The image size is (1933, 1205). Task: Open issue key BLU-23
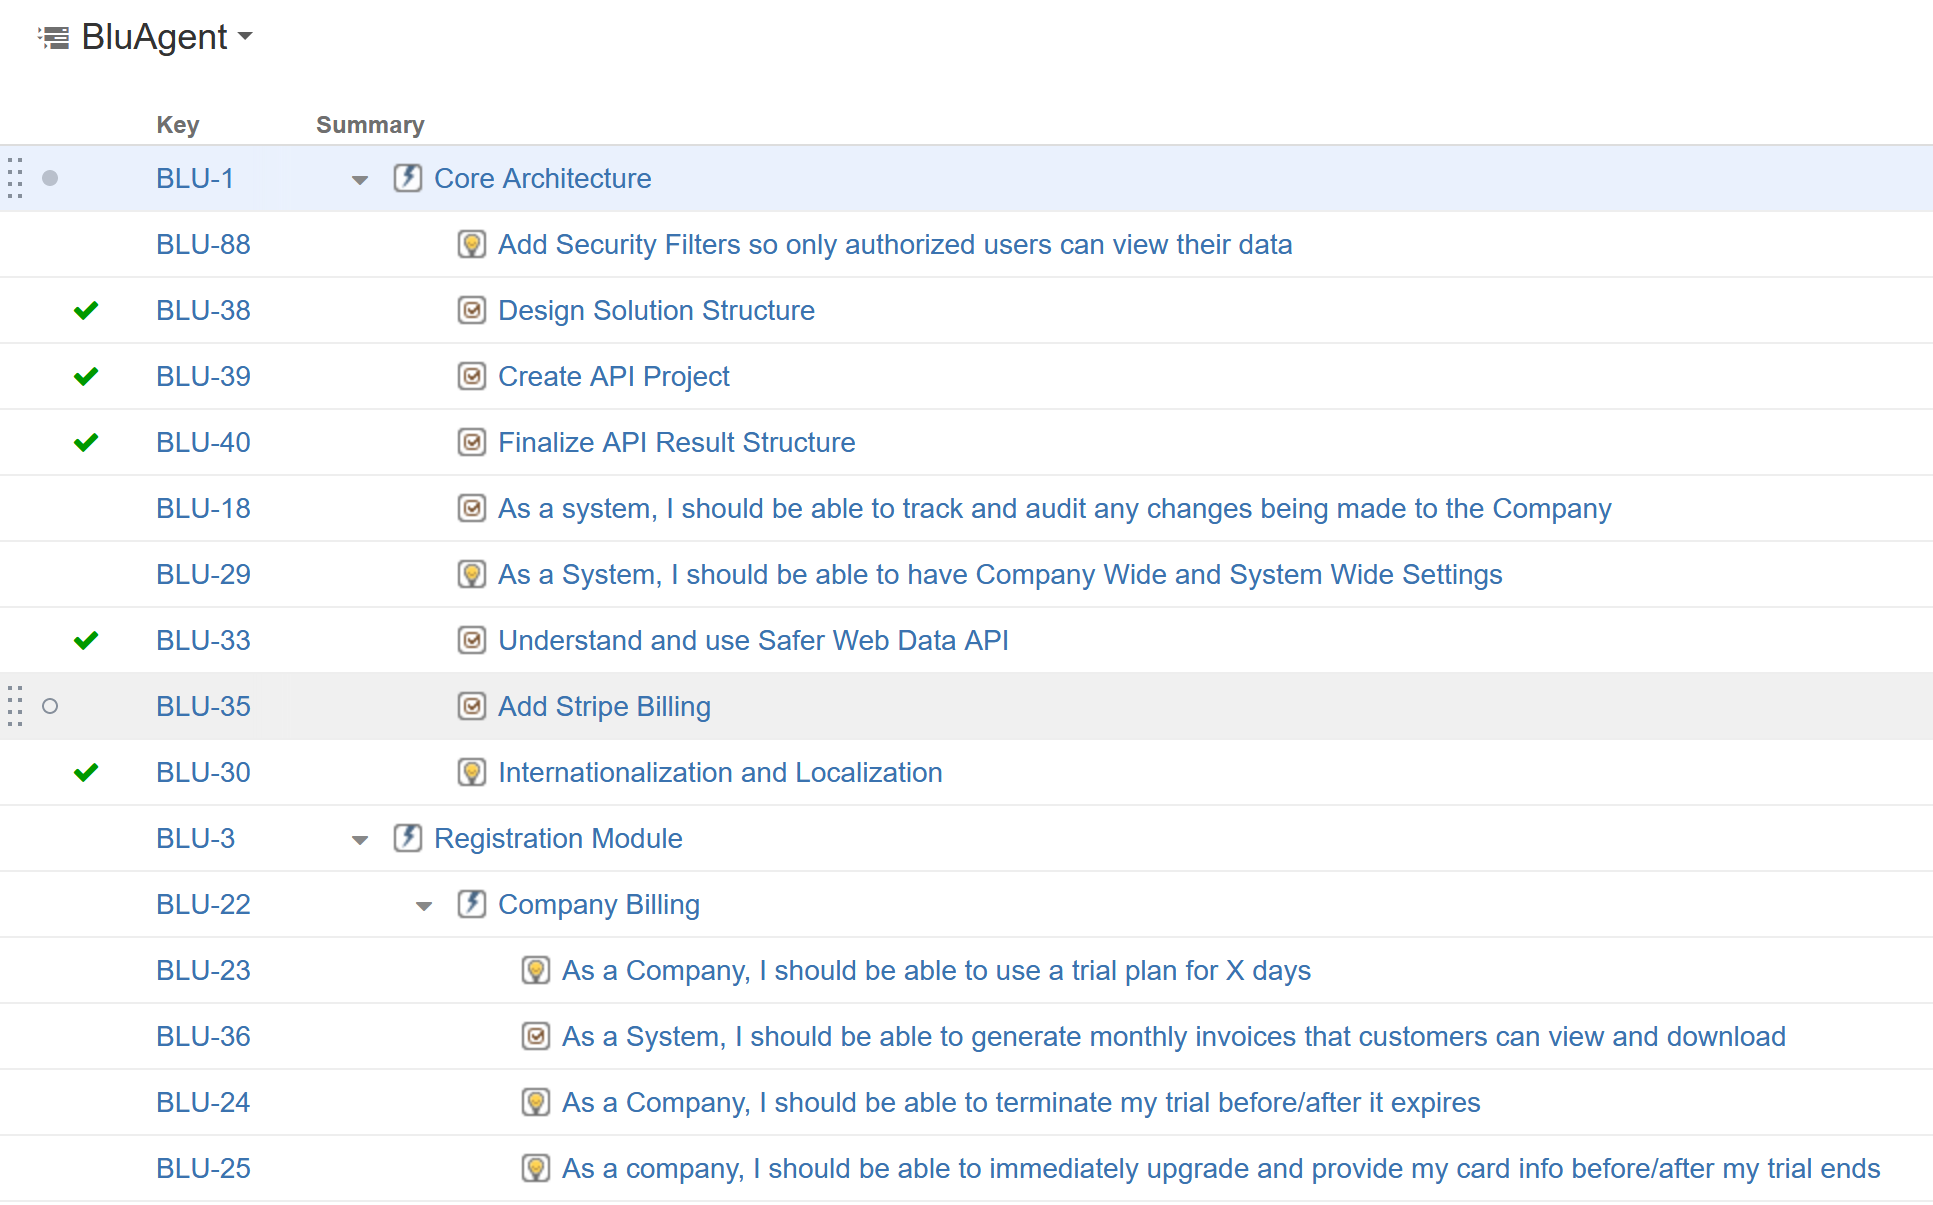pyautogui.click(x=203, y=970)
